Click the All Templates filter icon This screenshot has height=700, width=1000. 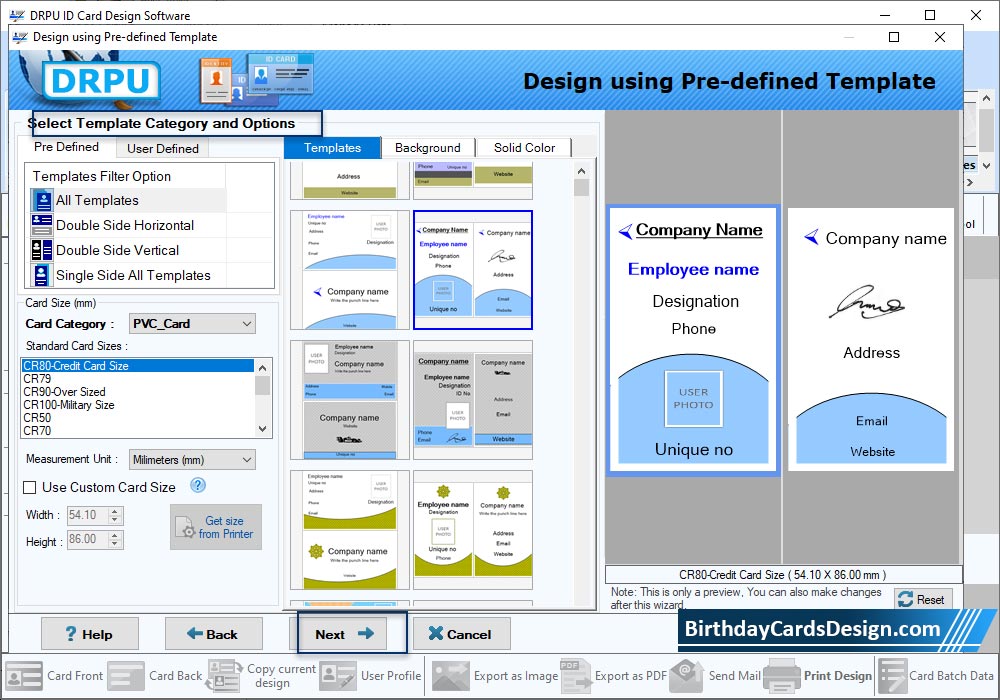(x=42, y=201)
